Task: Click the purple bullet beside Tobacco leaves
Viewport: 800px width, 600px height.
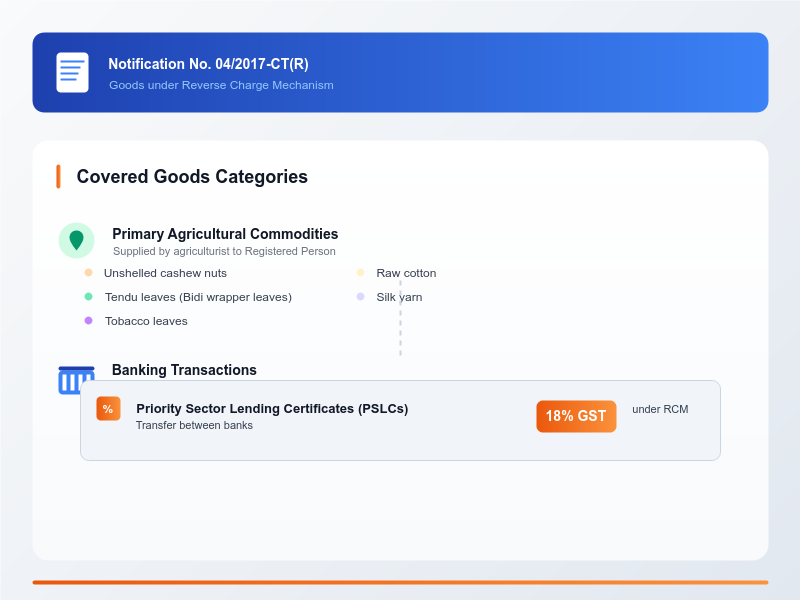Action: point(88,320)
